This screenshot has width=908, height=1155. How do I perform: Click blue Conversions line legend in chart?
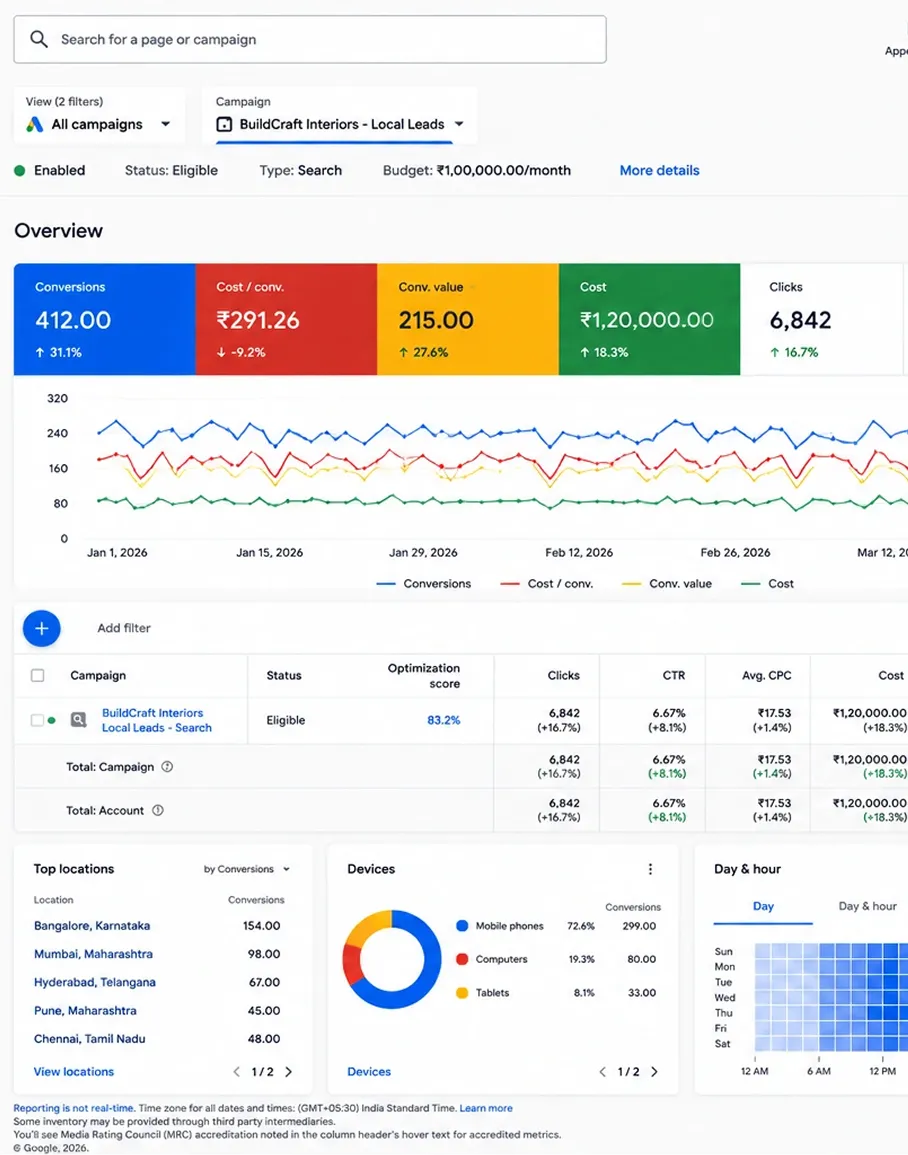click(x=423, y=583)
